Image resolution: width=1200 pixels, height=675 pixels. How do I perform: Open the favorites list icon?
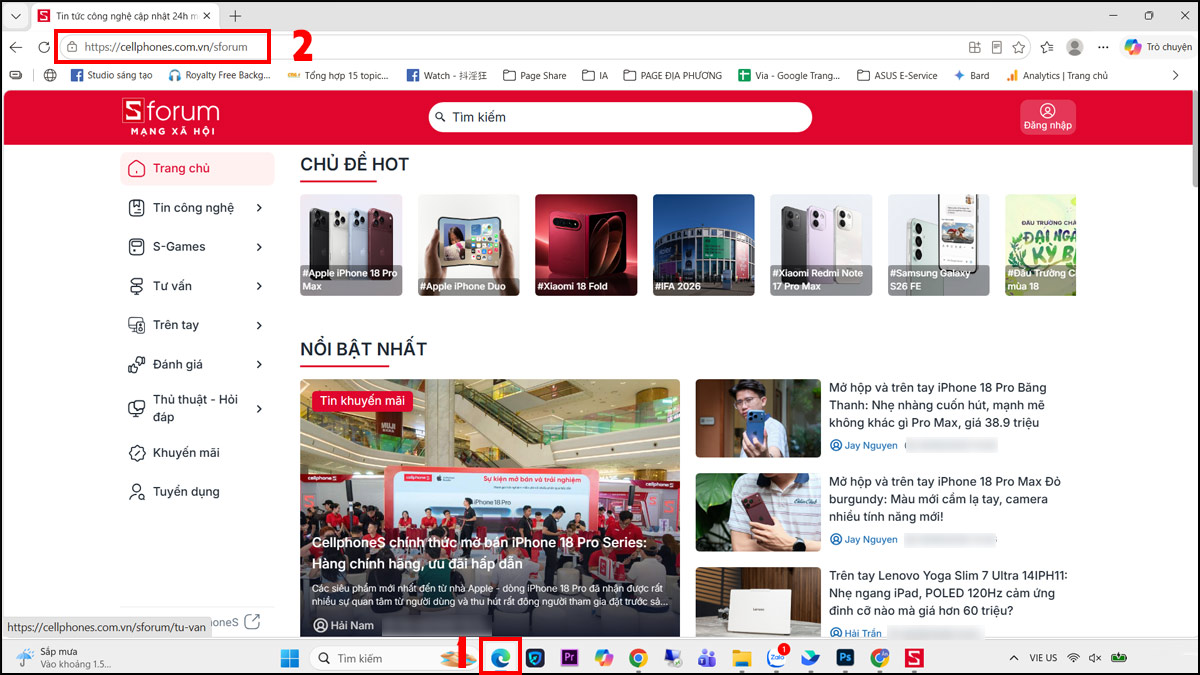1047,47
